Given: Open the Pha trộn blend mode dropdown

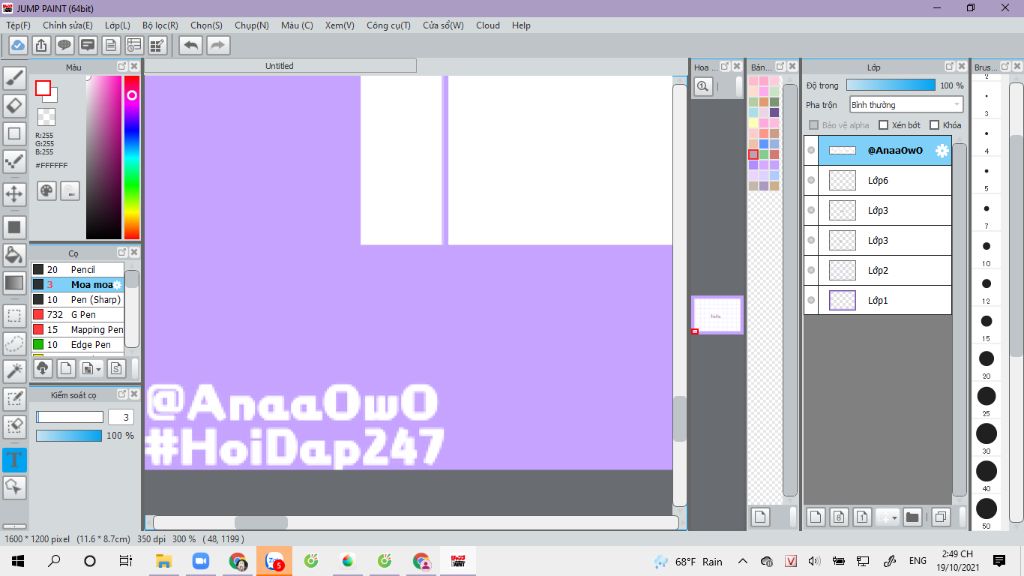Looking at the screenshot, I should click(906, 104).
